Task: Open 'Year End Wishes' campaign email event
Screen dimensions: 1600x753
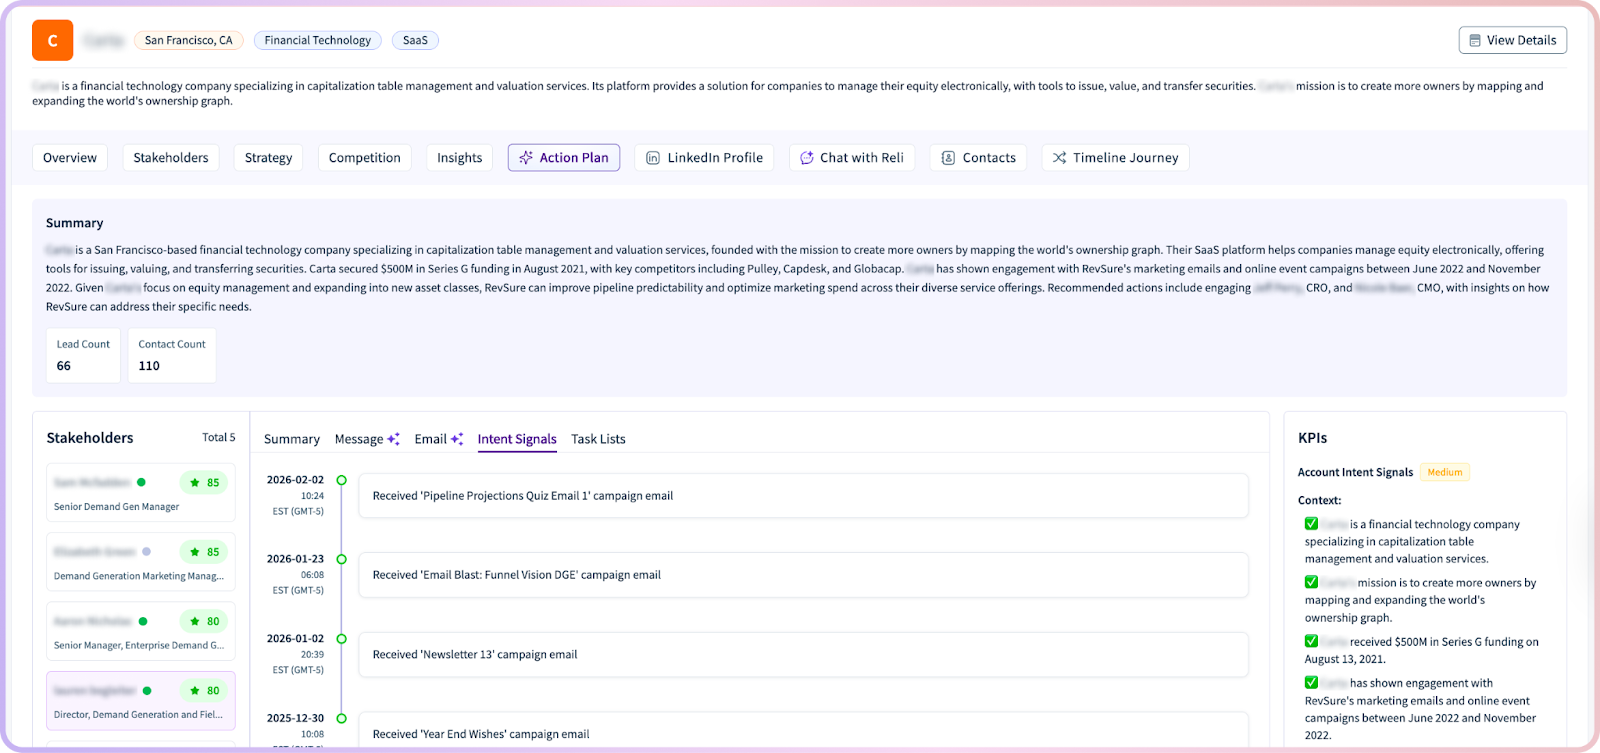Action: click(x=803, y=732)
